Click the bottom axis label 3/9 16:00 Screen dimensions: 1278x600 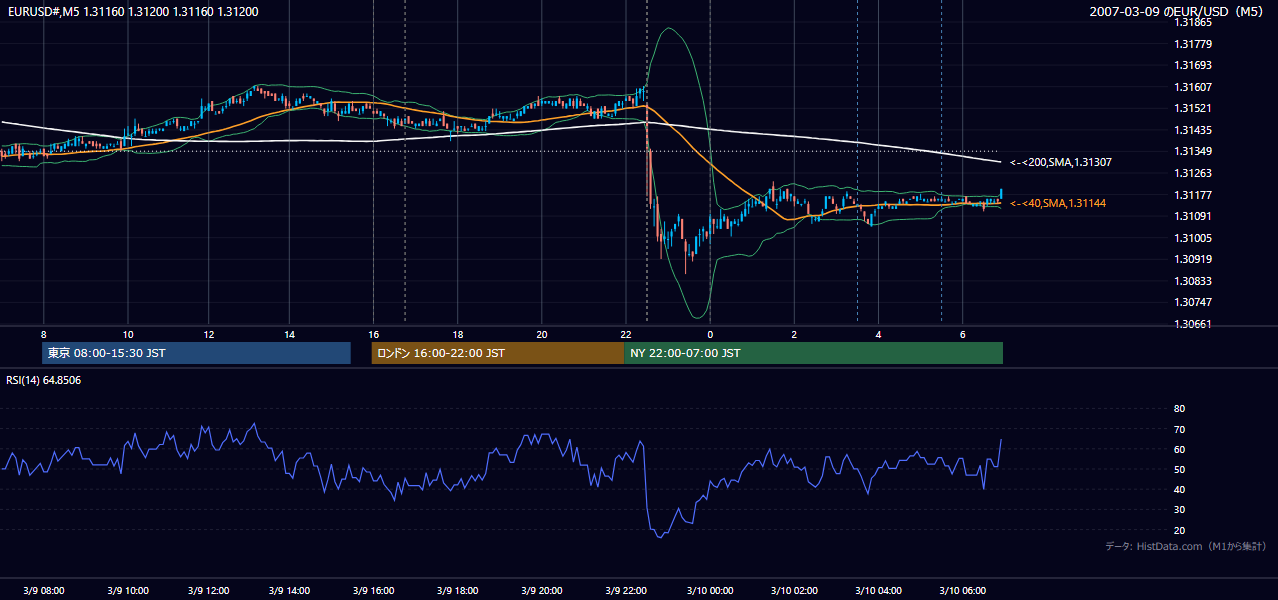(373, 590)
